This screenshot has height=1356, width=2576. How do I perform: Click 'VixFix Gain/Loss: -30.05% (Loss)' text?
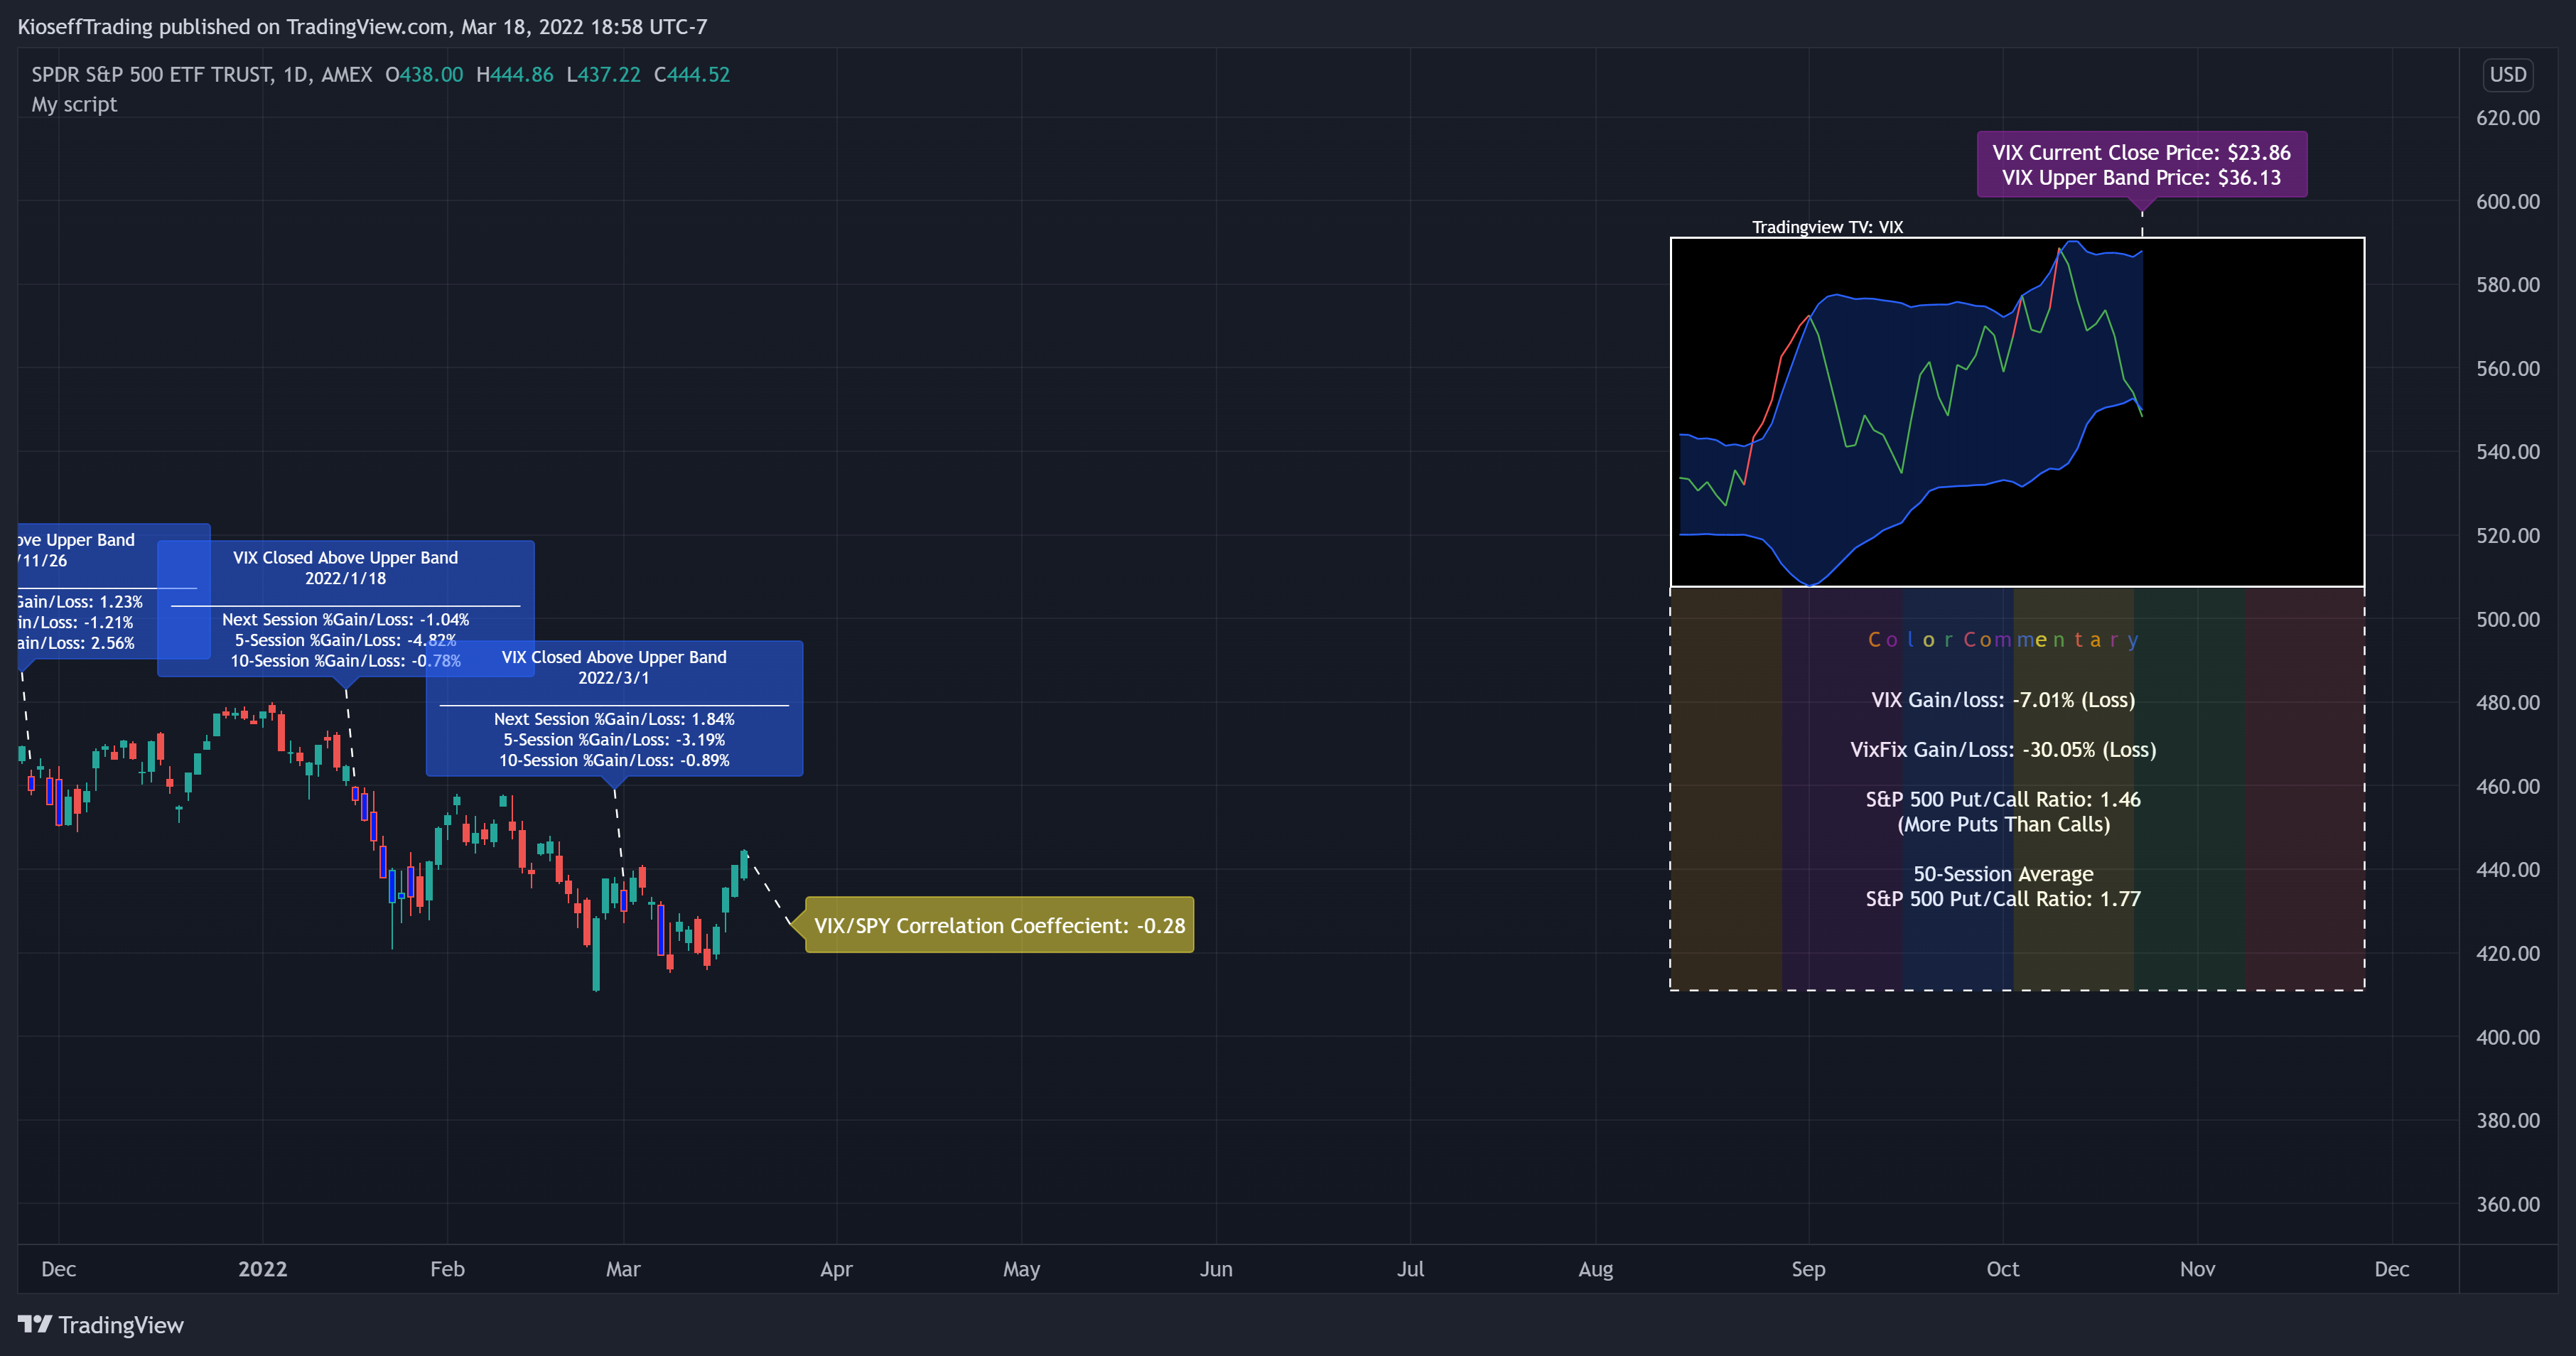point(2003,750)
